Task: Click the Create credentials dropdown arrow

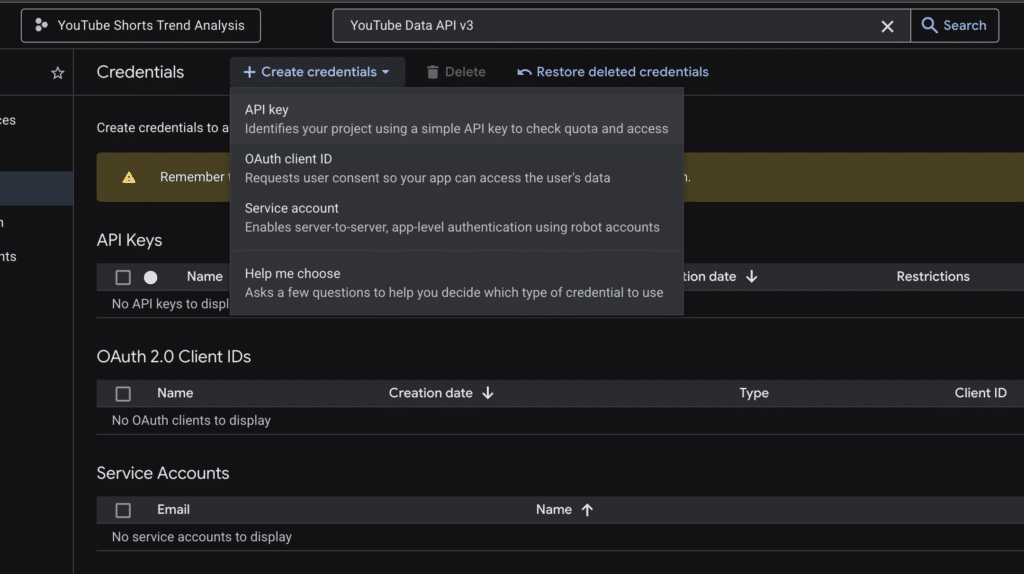Action: click(x=385, y=72)
